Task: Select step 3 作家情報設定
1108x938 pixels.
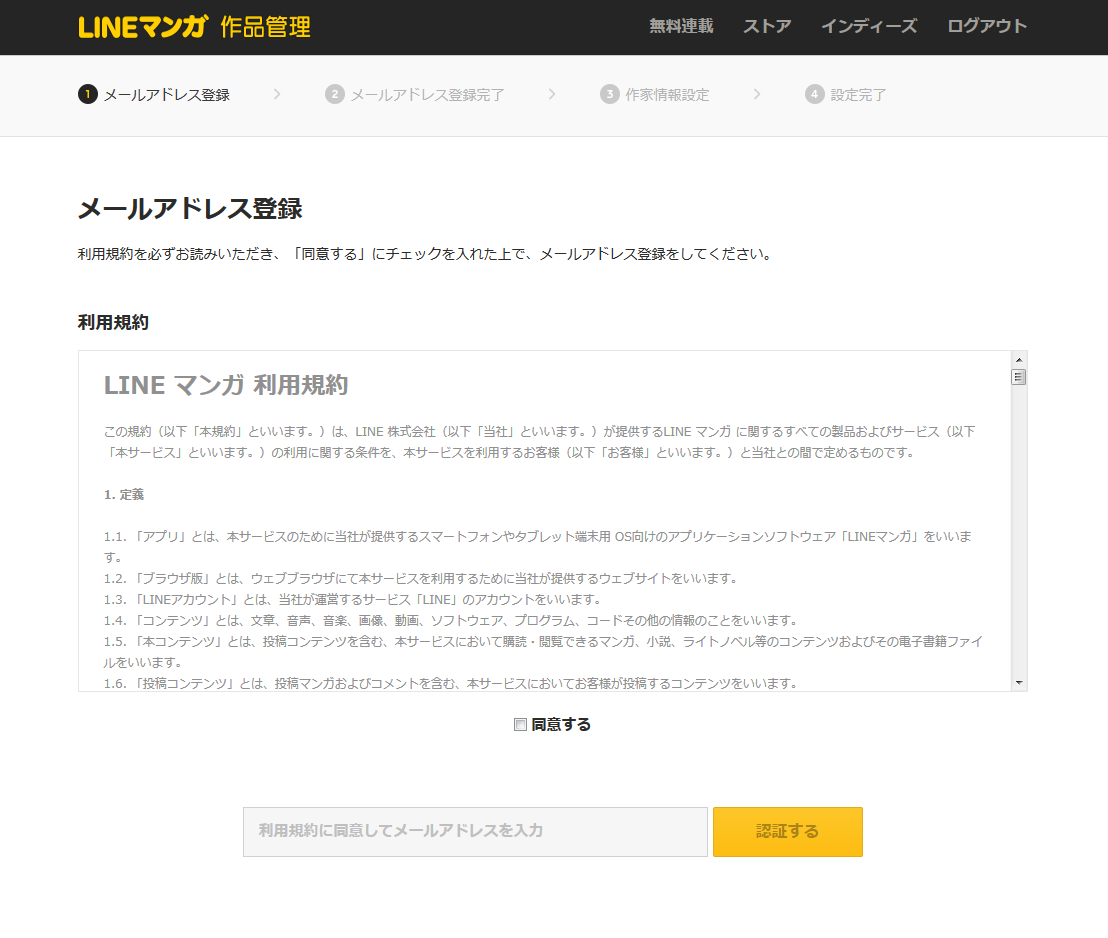Action: coord(654,95)
